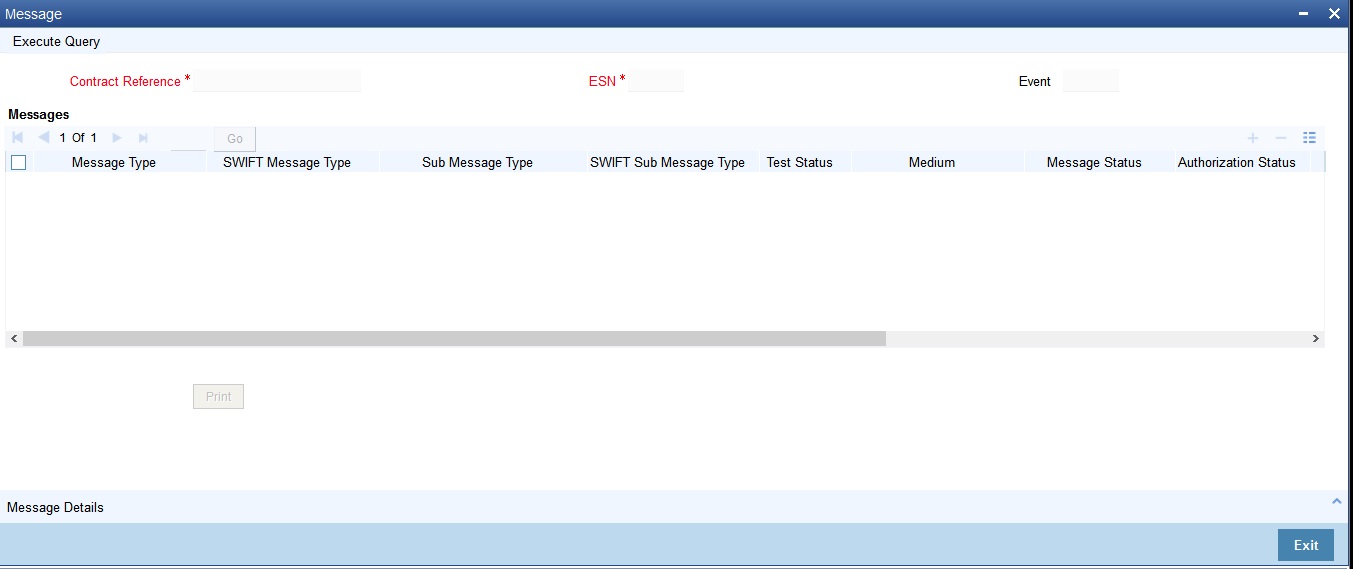Click the scroll right arrow
Viewport: 1353px width, 569px height.
point(1316,339)
